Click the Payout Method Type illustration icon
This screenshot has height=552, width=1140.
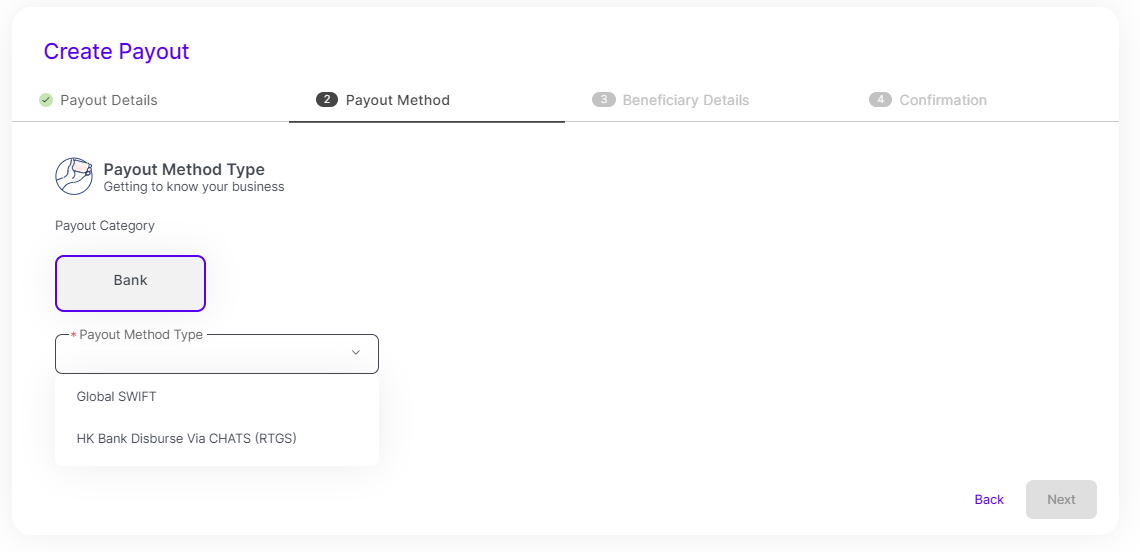[74, 176]
